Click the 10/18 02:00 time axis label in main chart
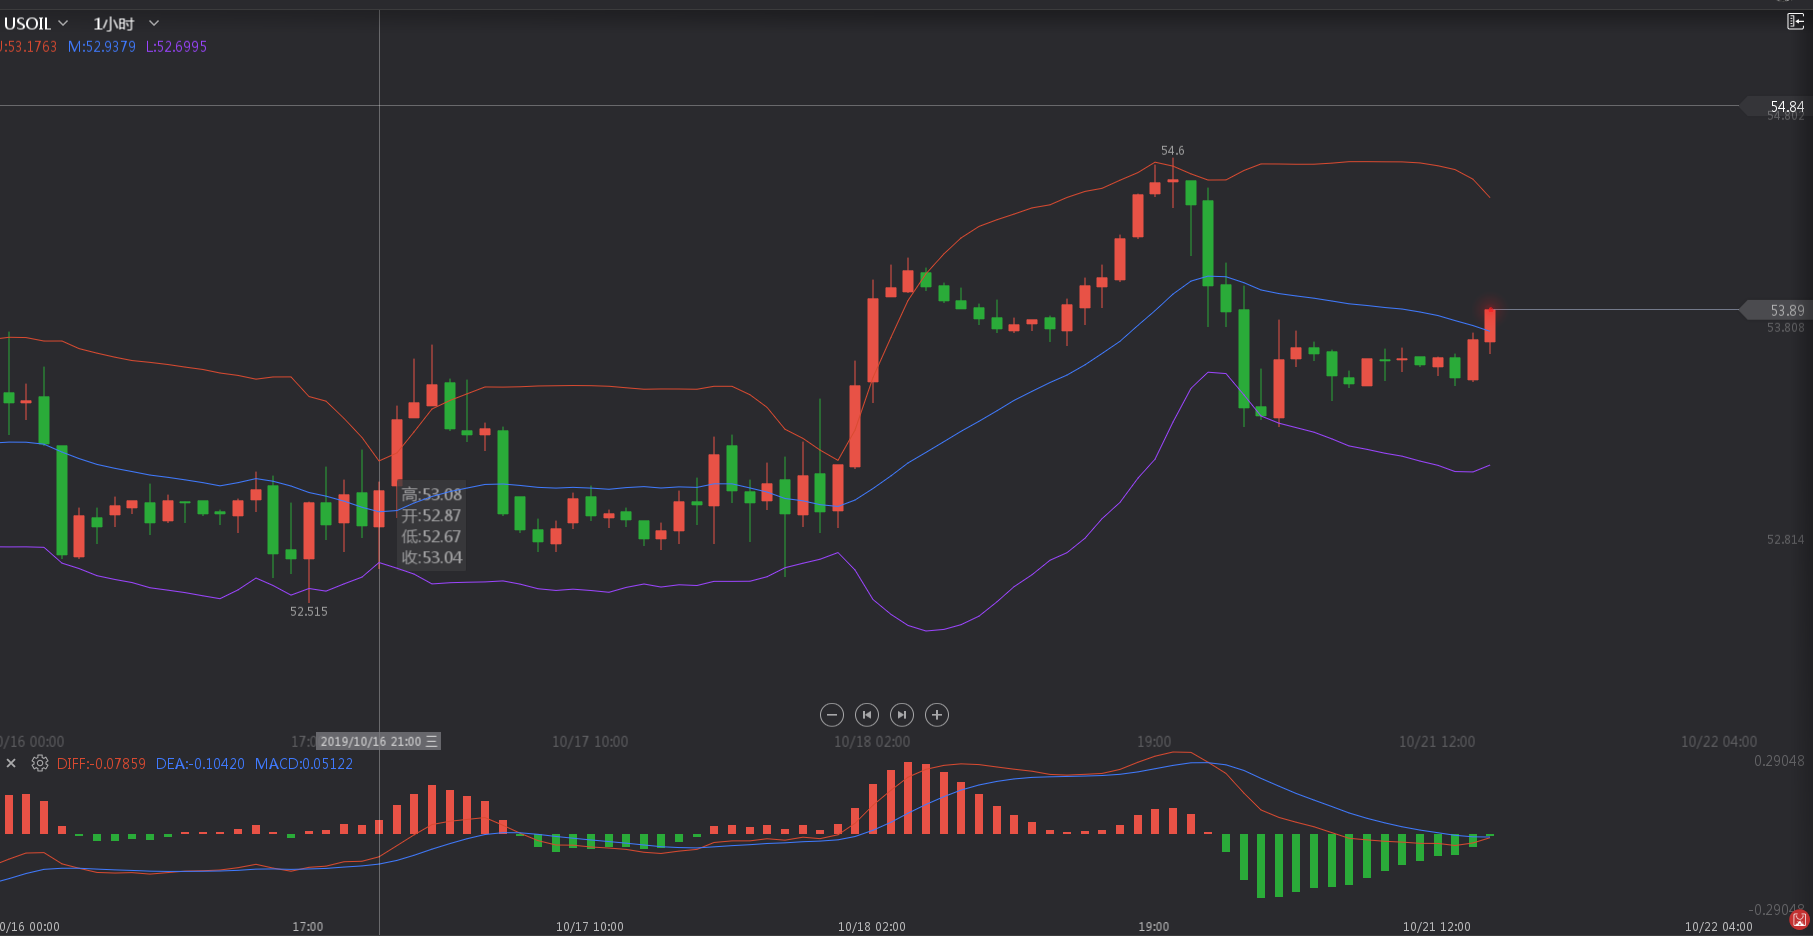The height and width of the screenshot is (936, 1813). [872, 742]
